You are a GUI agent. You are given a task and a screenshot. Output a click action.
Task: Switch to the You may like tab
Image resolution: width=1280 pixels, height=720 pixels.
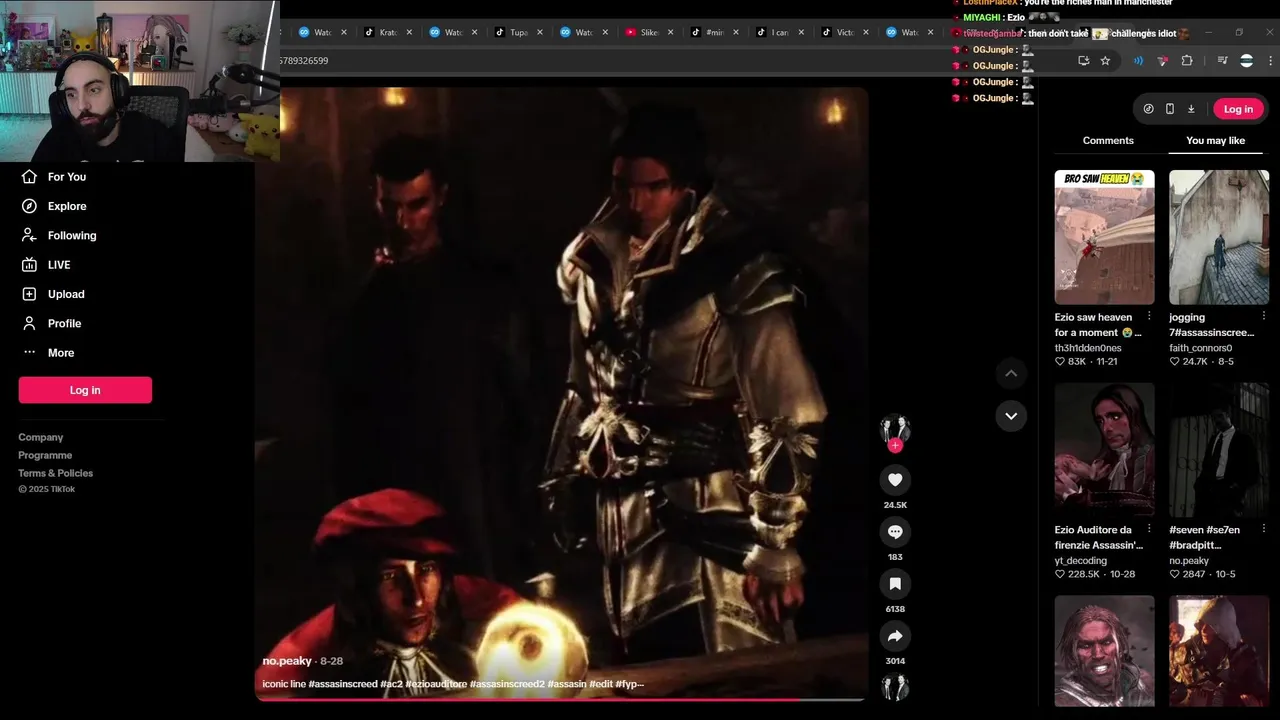click(x=1215, y=141)
